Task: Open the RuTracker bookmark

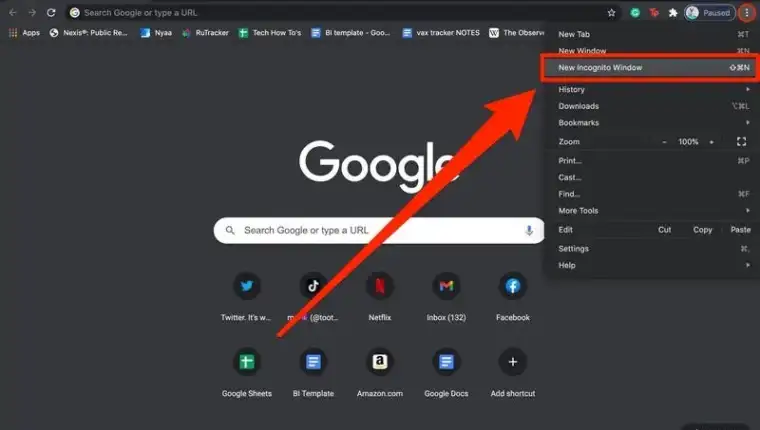Action: point(205,32)
